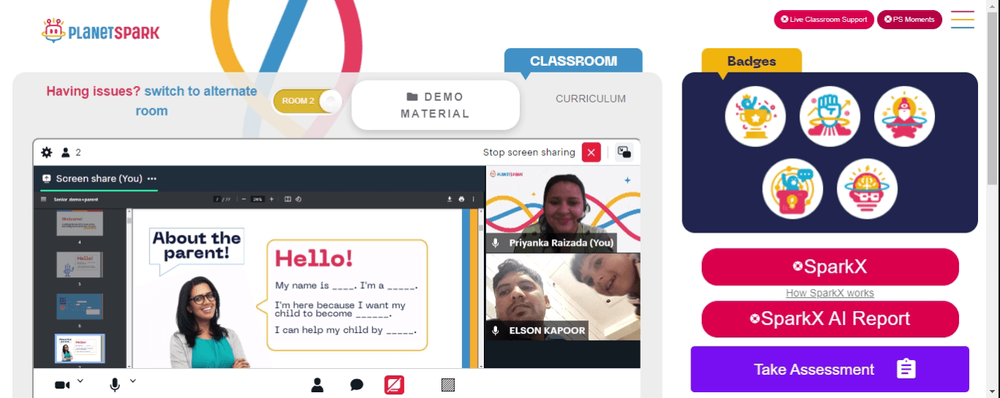Click the meditating wizard badge
This screenshot has width=1000, height=398.
click(904, 117)
